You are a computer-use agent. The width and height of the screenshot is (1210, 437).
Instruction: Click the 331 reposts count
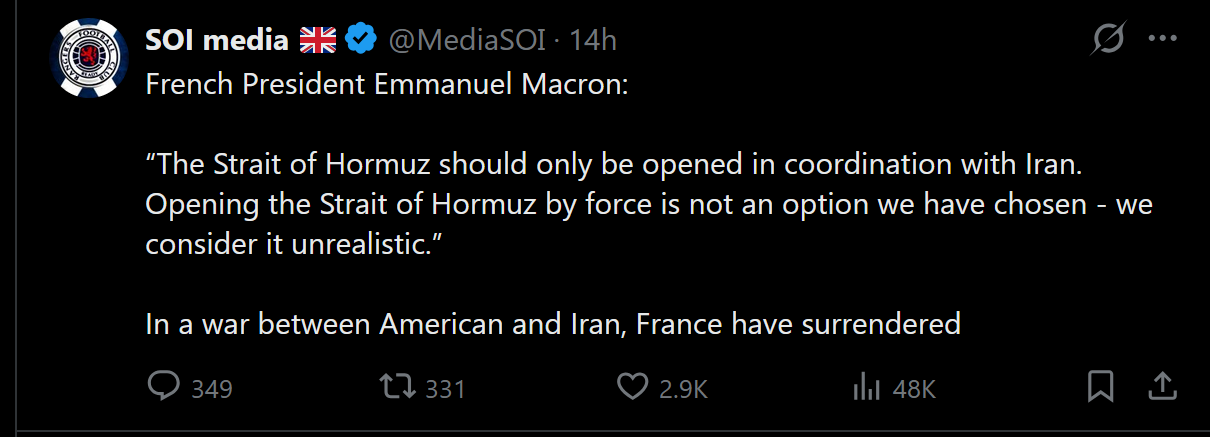tap(445, 389)
